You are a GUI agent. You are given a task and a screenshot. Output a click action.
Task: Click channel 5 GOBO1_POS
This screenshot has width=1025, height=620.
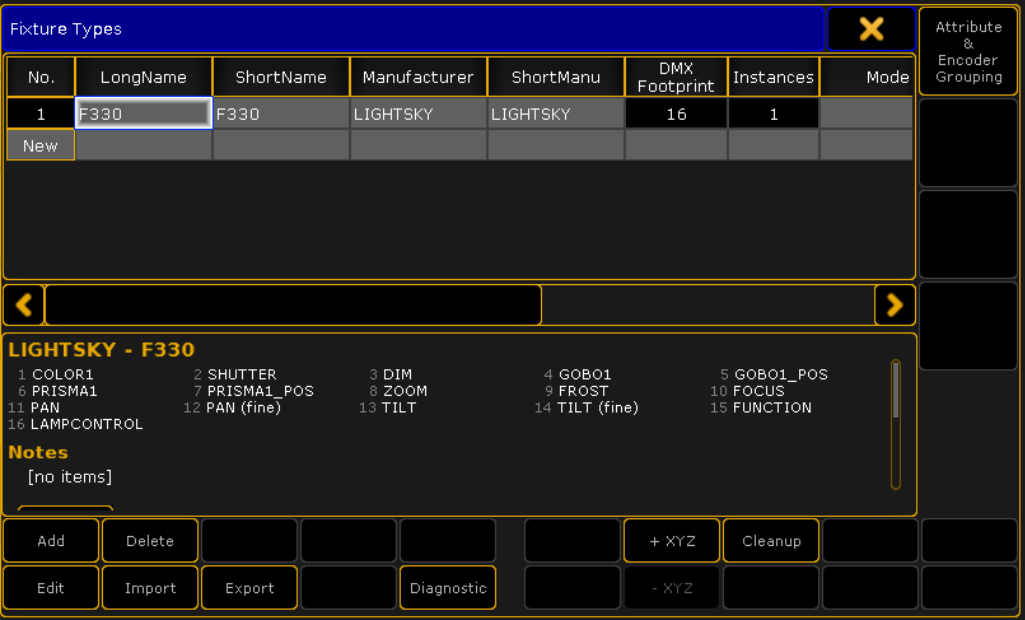774,375
